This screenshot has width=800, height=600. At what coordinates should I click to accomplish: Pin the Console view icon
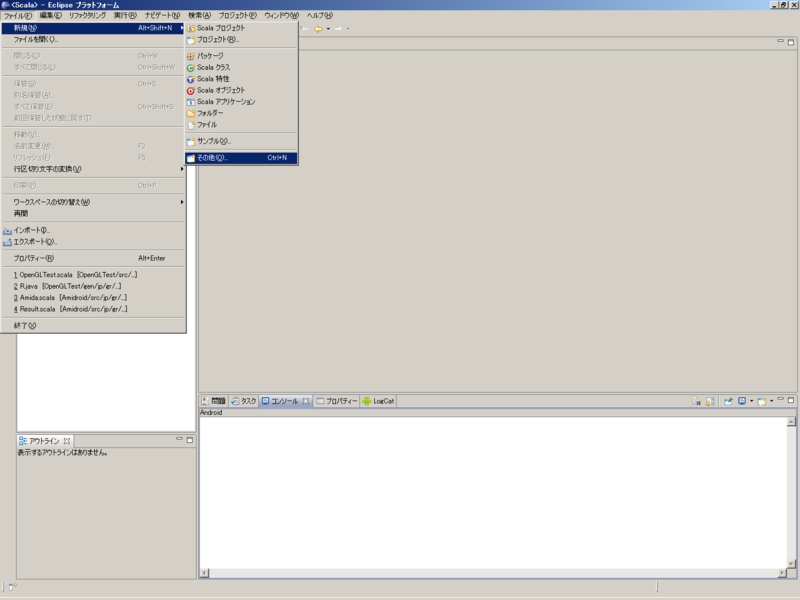(728, 399)
